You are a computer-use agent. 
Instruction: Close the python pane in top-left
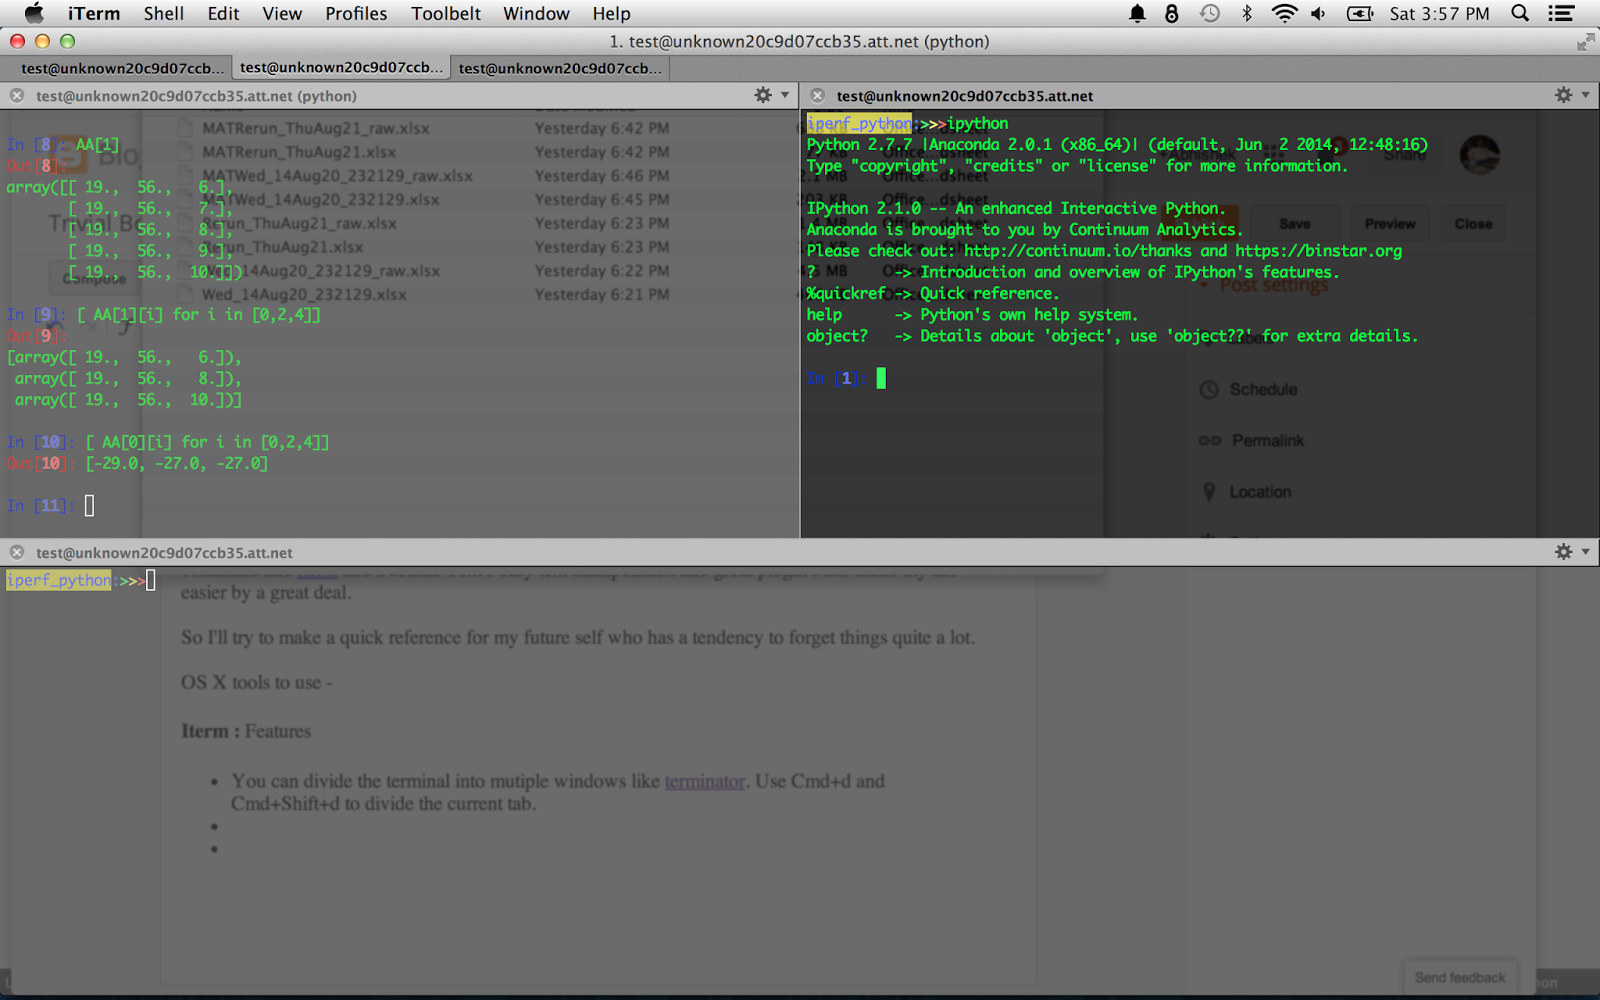(17, 95)
